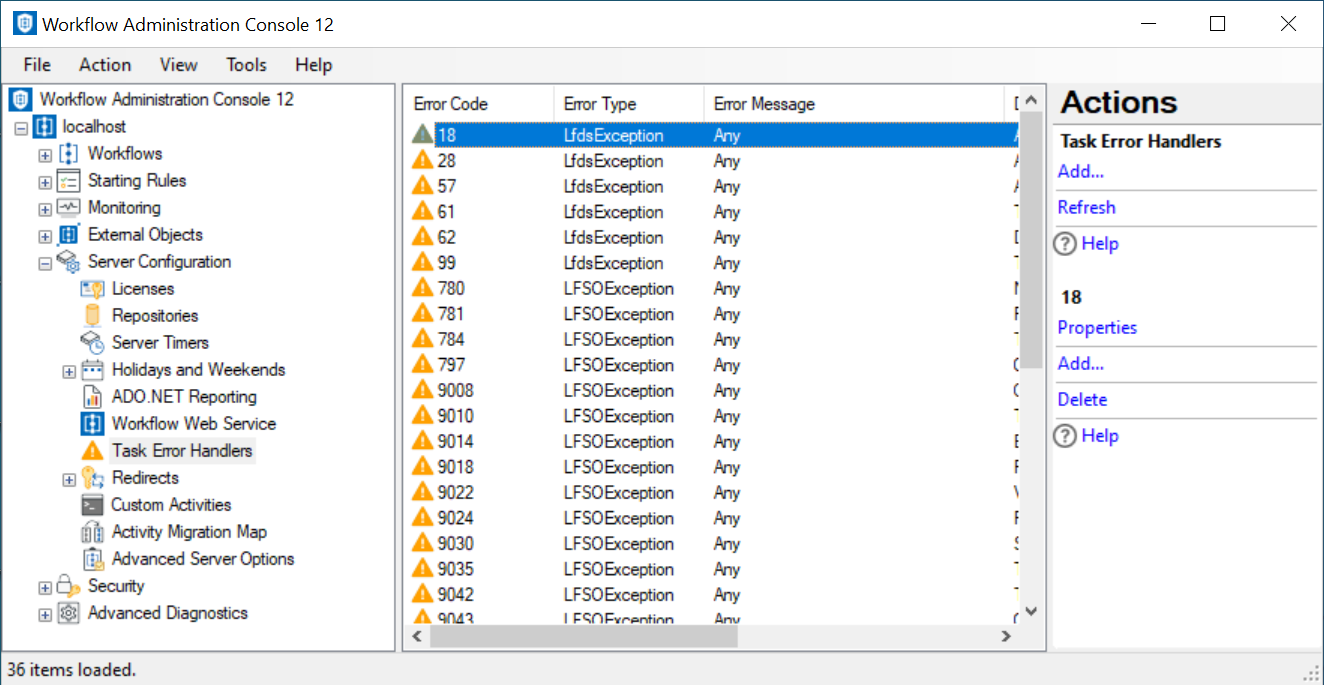Click the horizontal scrollbar right arrow

coord(1007,636)
